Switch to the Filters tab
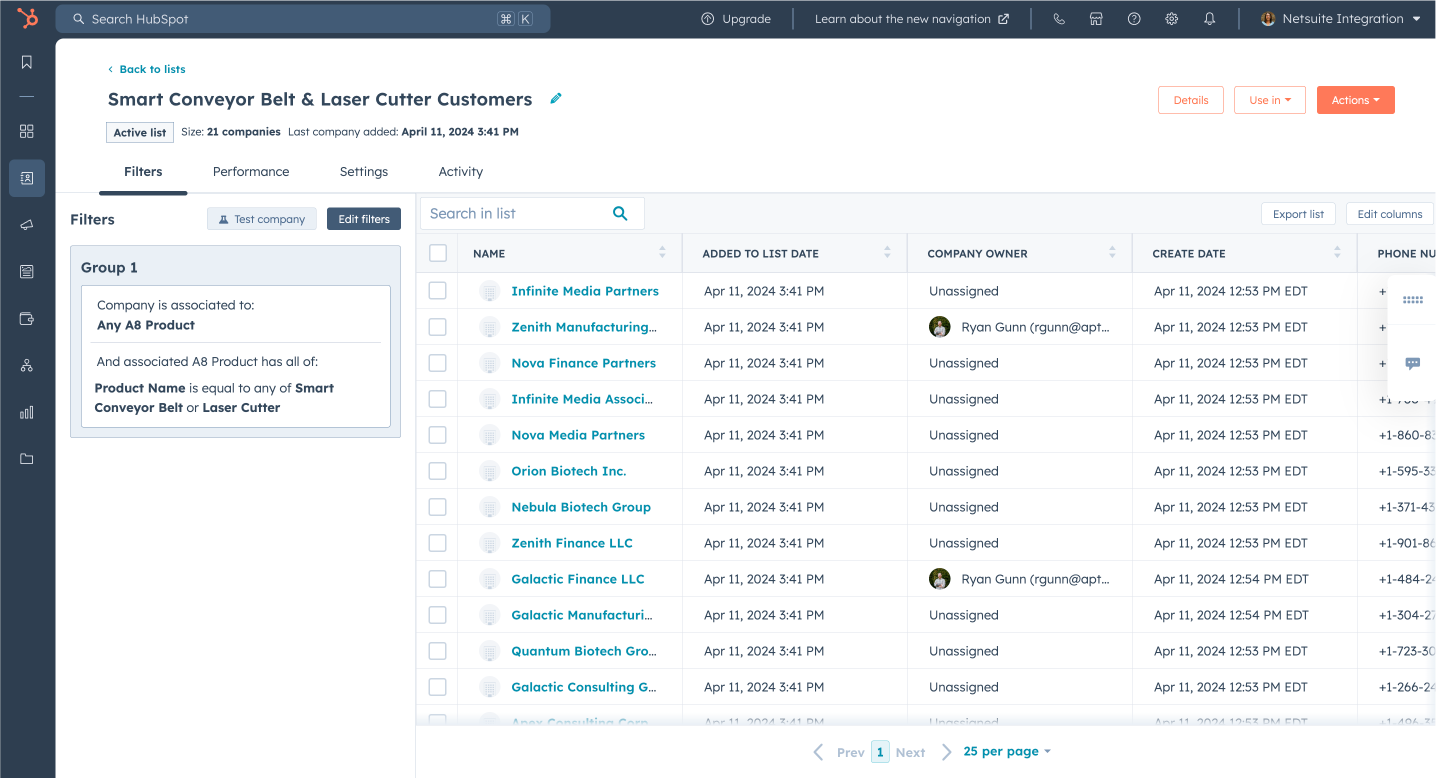Viewport: 1436px width, 778px height. 143,172
